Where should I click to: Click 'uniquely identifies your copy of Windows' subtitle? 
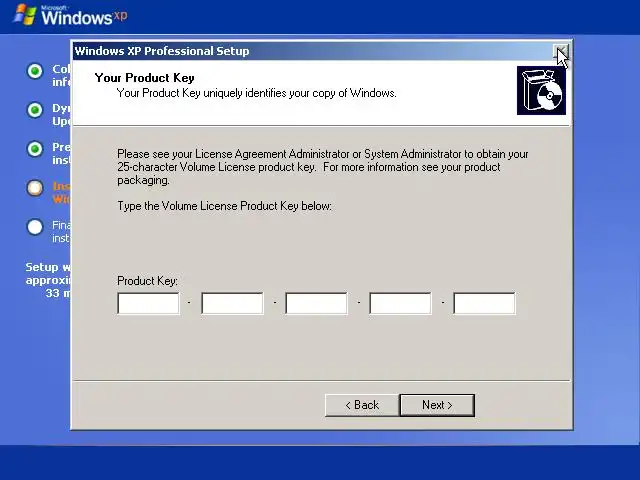point(300,93)
